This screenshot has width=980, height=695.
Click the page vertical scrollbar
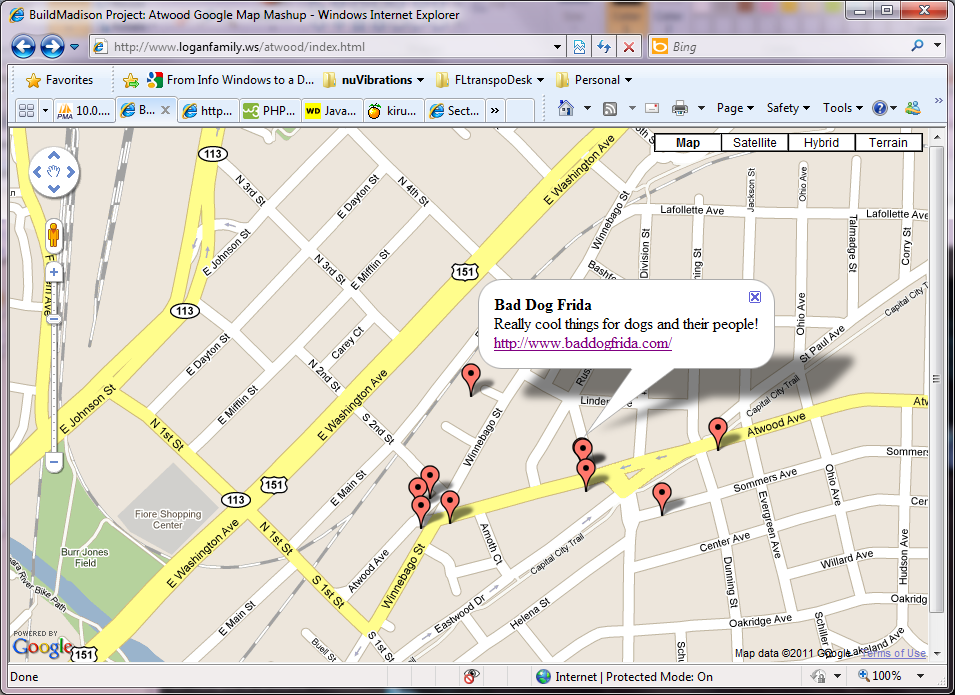coord(936,379)
